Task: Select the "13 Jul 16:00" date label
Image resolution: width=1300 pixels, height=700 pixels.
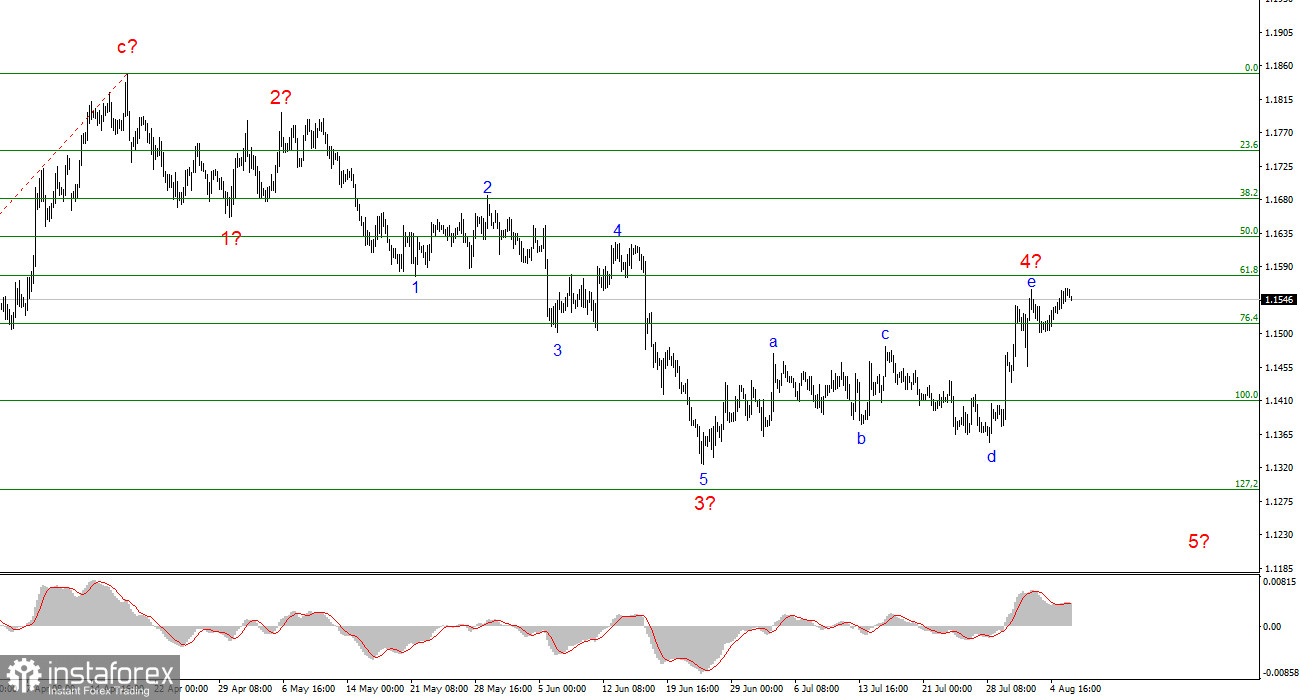Action: (883, 688)
